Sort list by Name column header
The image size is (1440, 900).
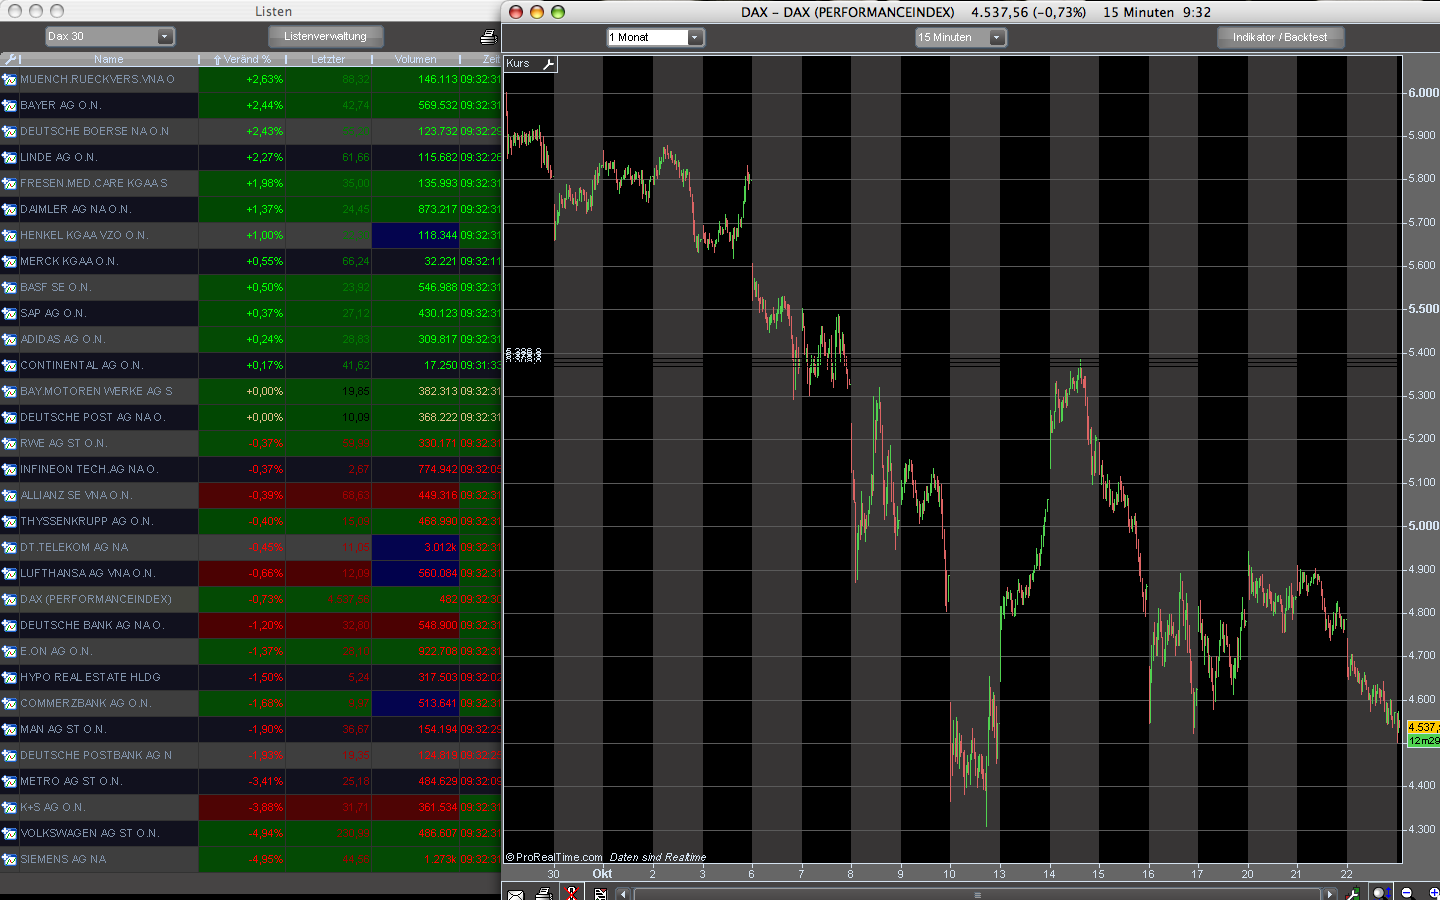tap(109, 59)
